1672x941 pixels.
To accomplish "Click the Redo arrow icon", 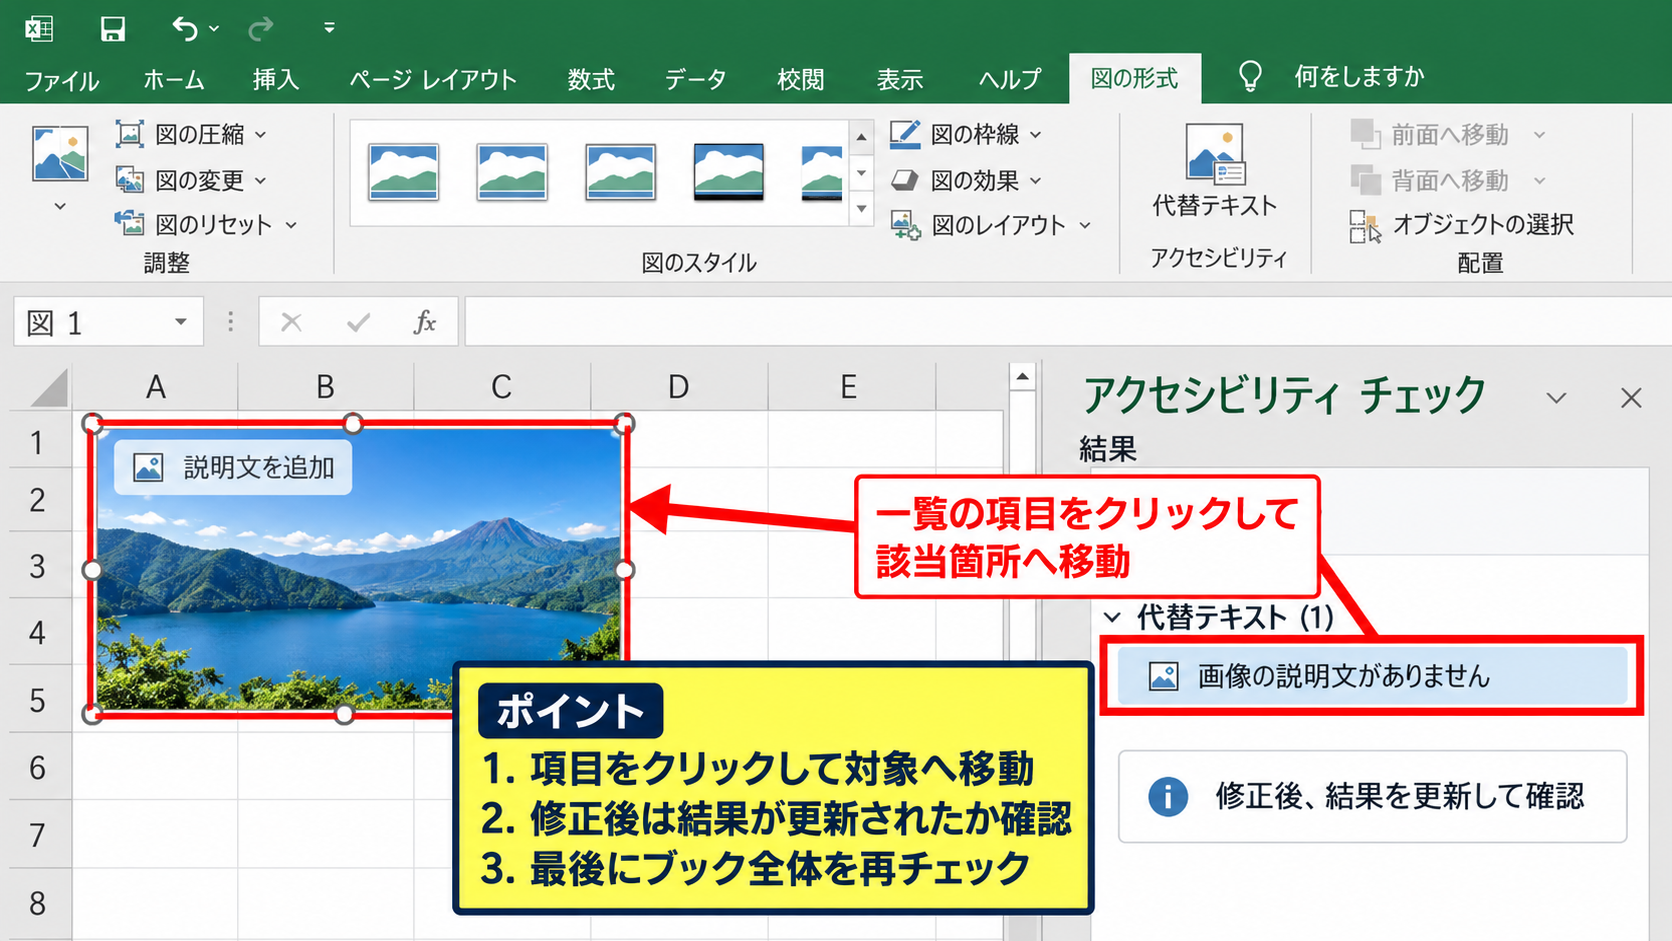I will pos(261,29).
